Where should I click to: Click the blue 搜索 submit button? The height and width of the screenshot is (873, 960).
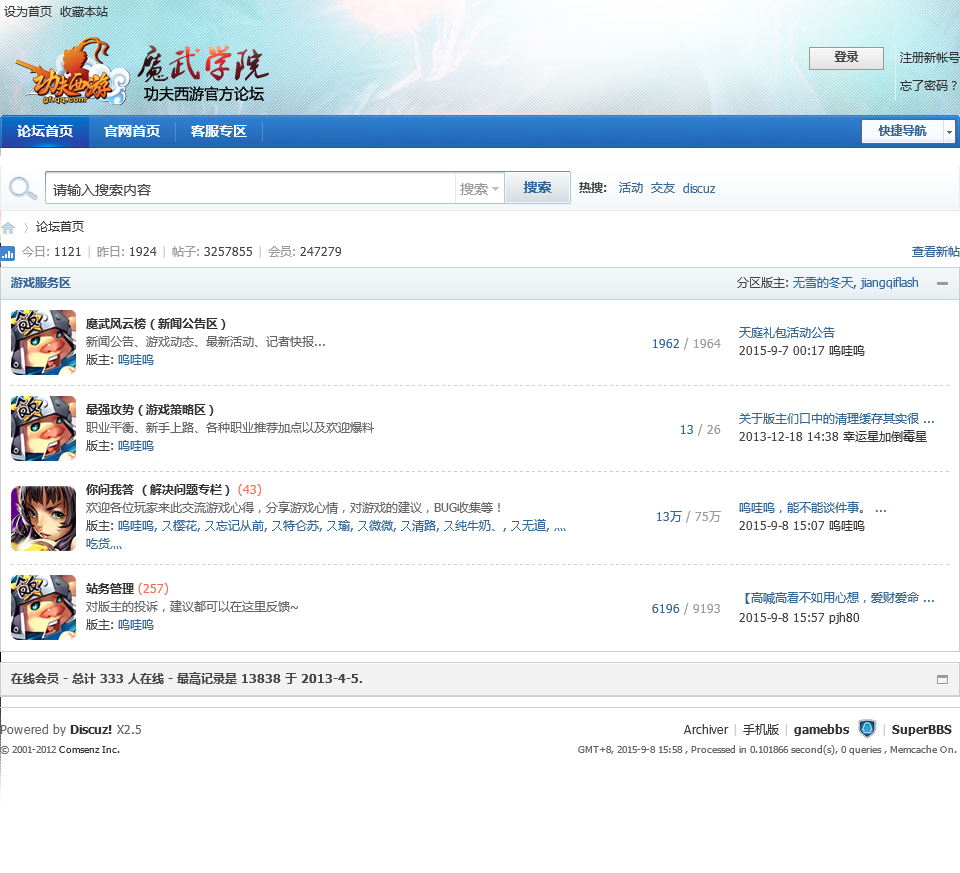point(537,188)
